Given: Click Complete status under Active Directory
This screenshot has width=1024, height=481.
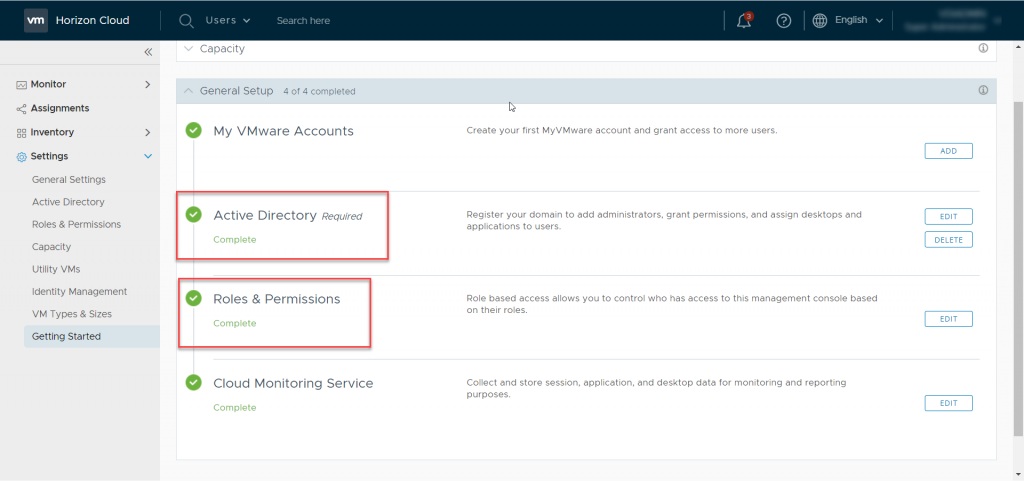Looking at the screenshot, I should 234,240.
